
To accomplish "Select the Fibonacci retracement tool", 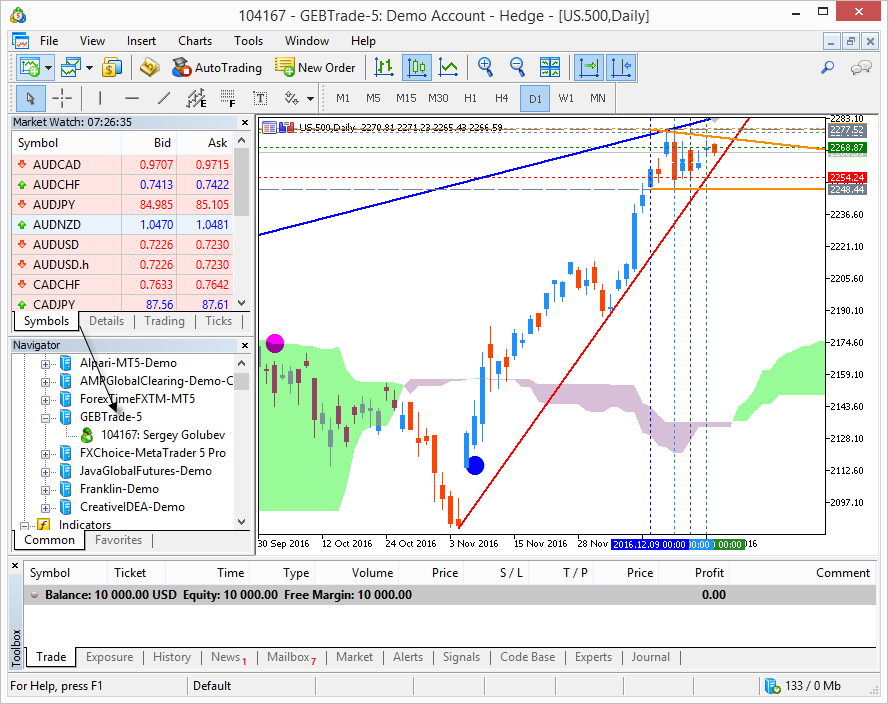I will coord(228,99).
